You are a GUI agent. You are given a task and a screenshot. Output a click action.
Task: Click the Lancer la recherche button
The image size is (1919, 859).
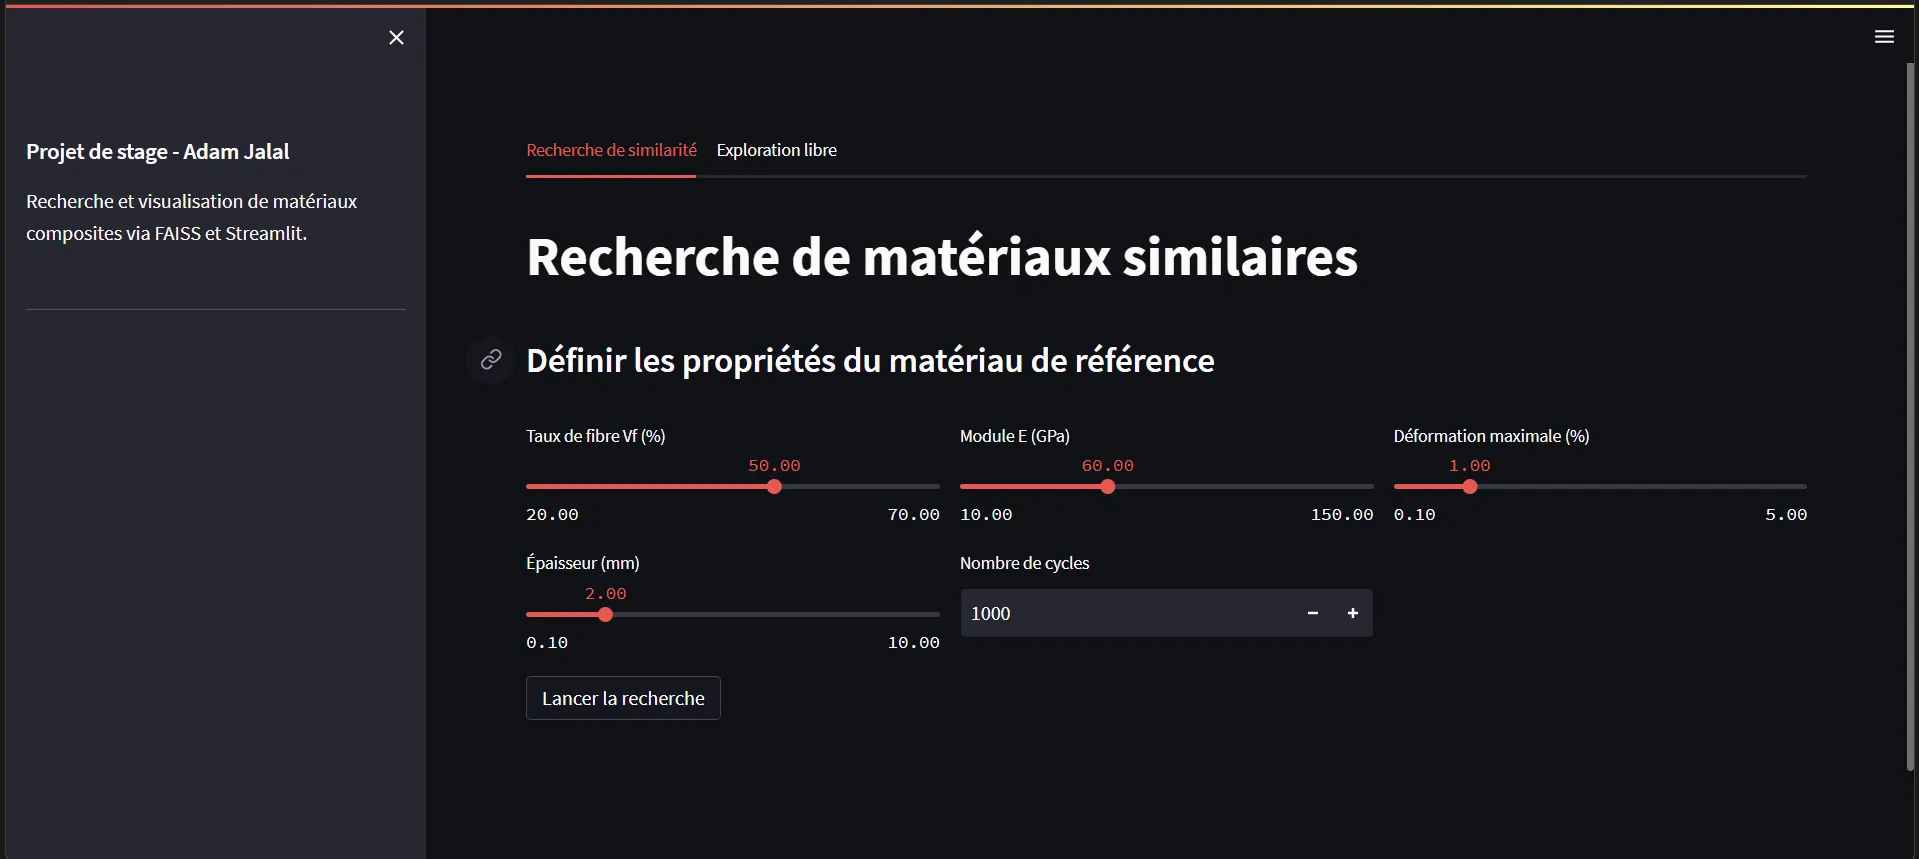pyautogui.click(x=623, y=698)
